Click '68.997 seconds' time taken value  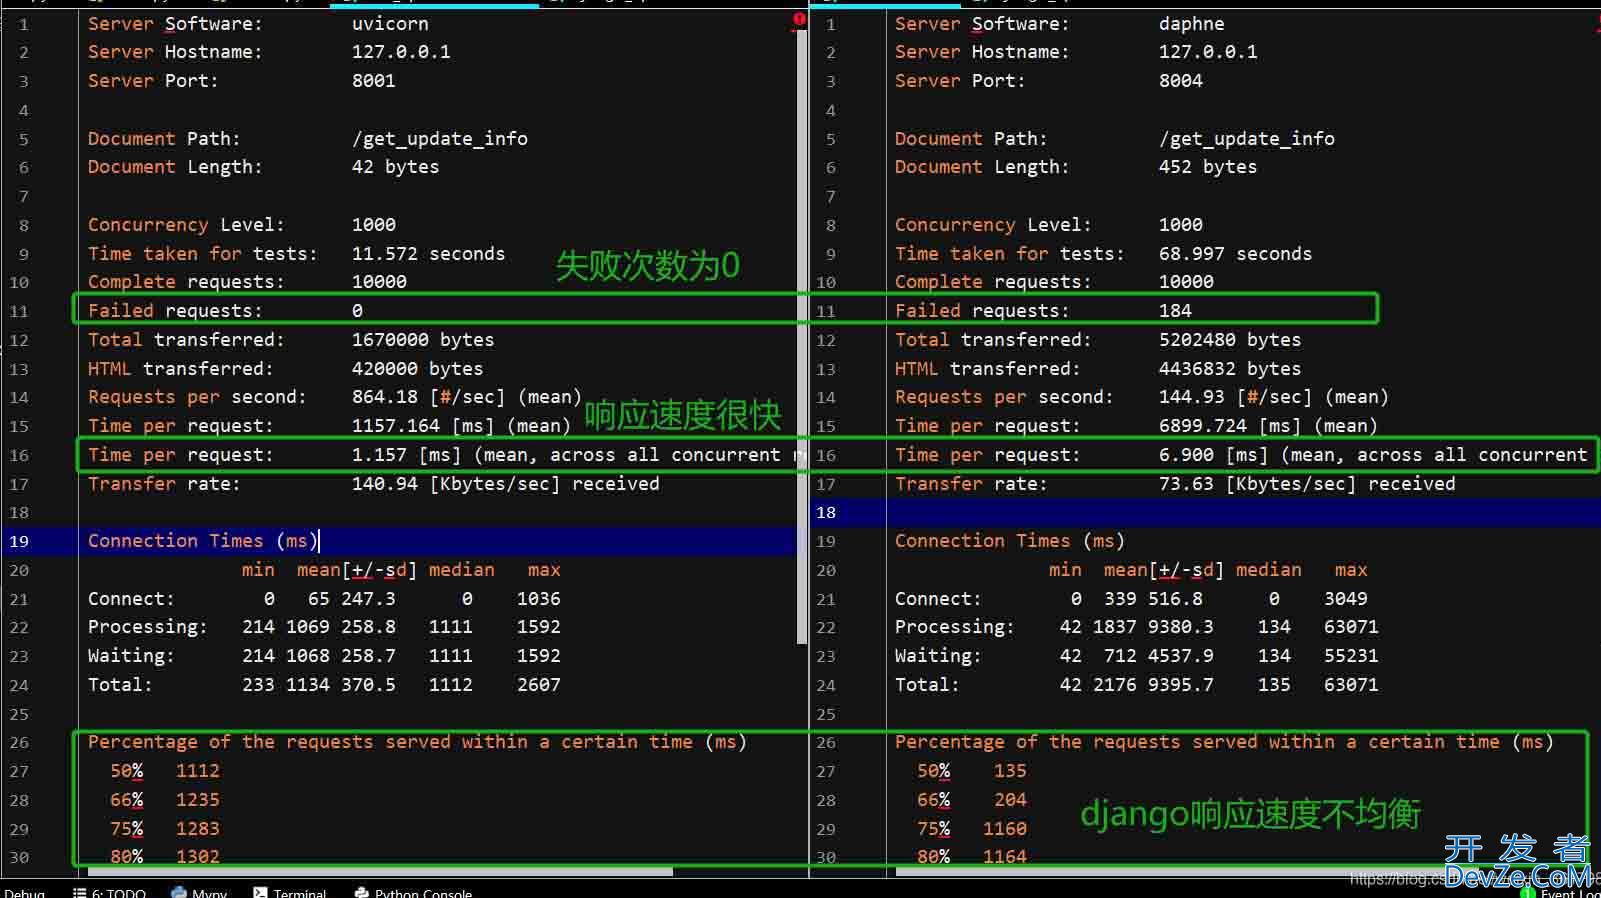pyautogui.click(x=1235, y=254)
